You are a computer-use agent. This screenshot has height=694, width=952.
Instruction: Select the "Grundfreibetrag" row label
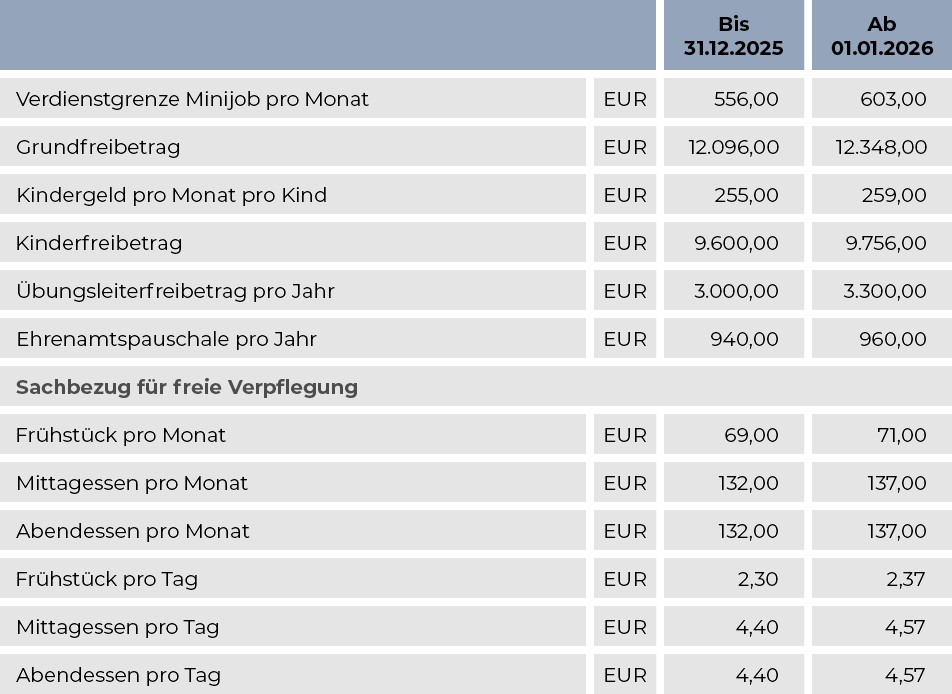98,147
